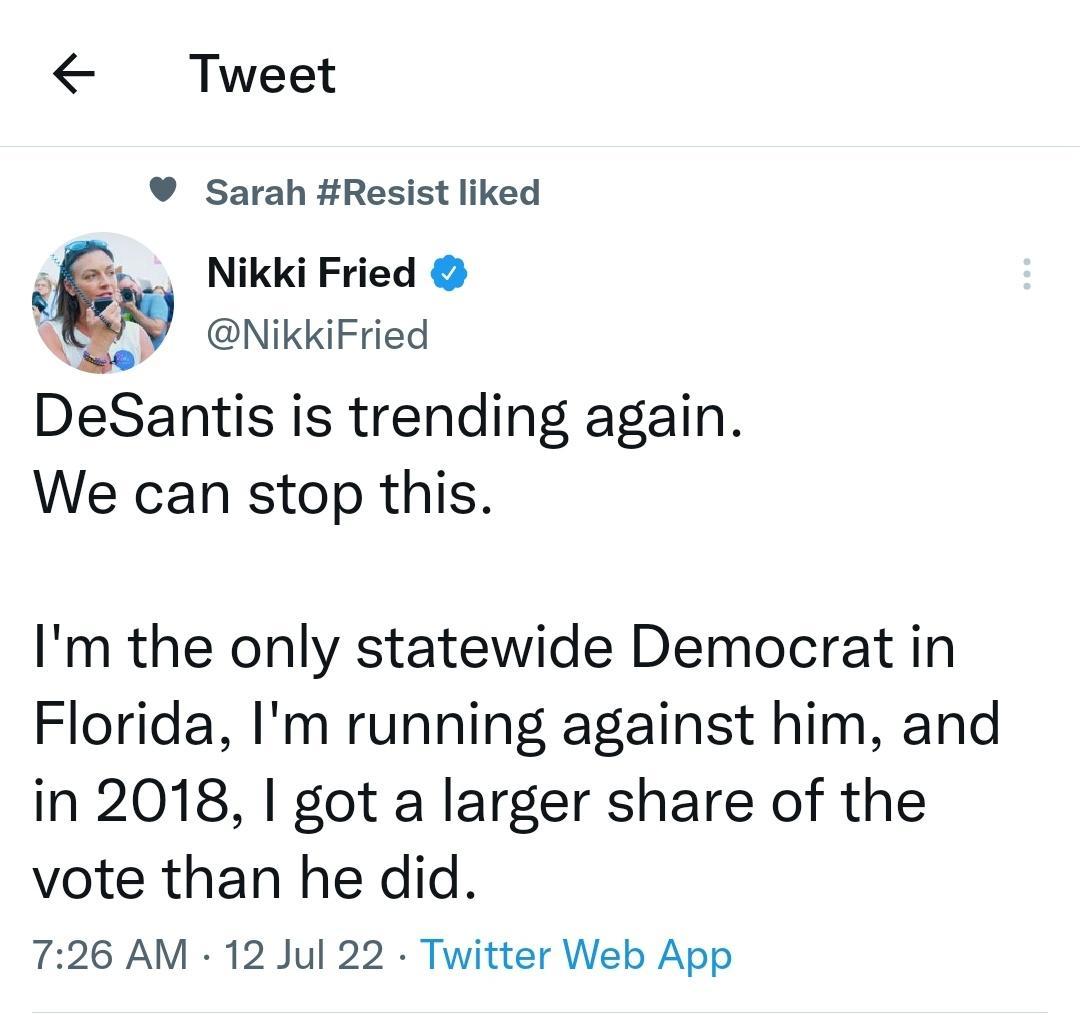
Task: Click Nikki Fried's profile picture
Action: (x=101, y=305)
